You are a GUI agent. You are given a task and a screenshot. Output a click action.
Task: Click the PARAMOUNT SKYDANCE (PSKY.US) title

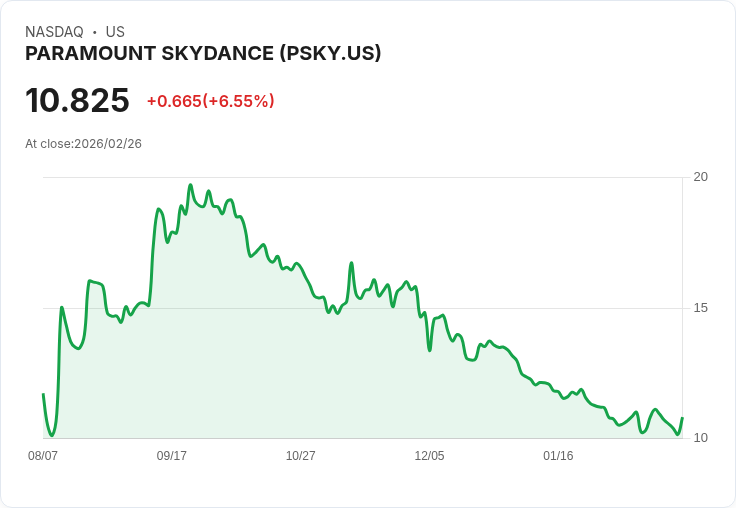(203, 54)
